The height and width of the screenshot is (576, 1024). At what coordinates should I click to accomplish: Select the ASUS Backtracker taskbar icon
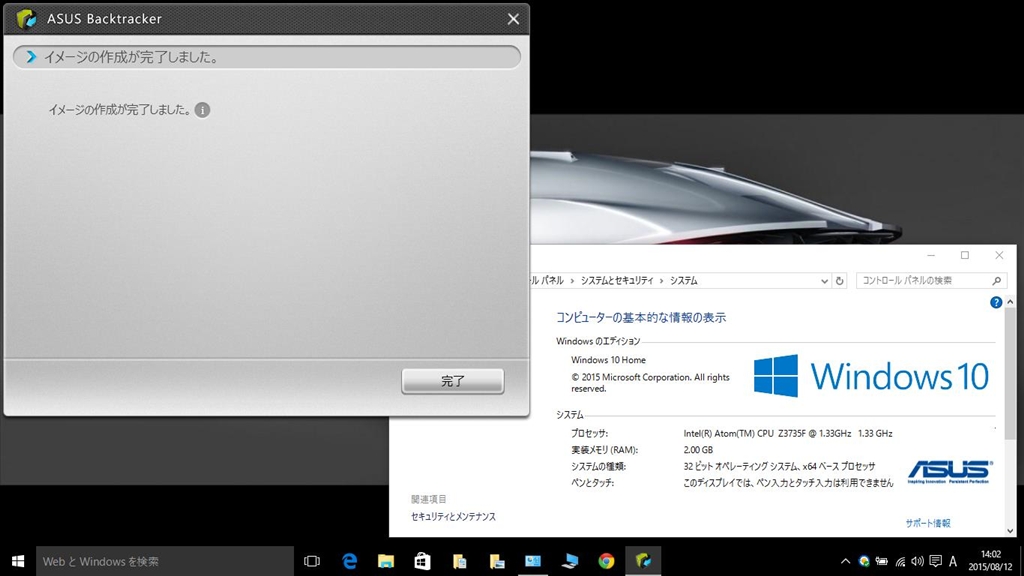643,561
